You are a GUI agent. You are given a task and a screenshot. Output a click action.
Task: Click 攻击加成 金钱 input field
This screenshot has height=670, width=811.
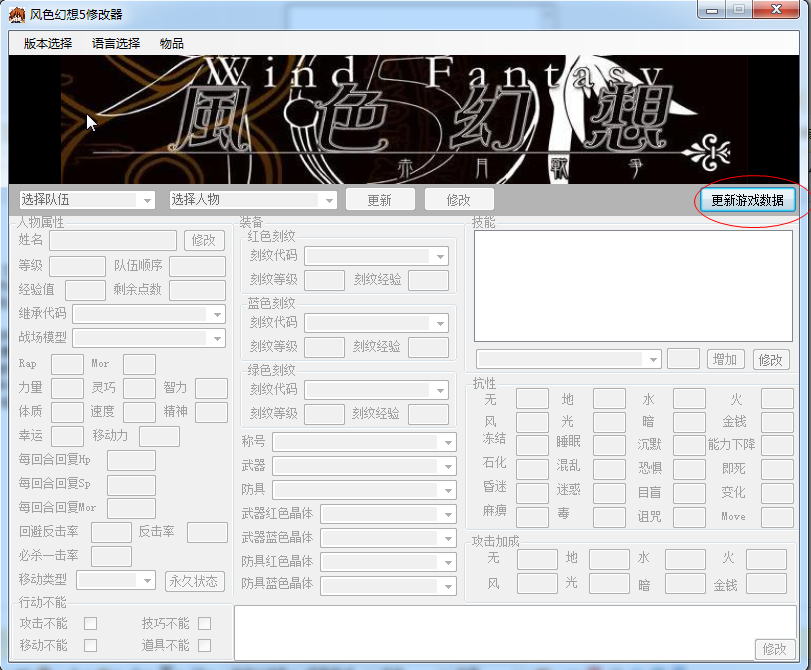[x=766, y=584]
